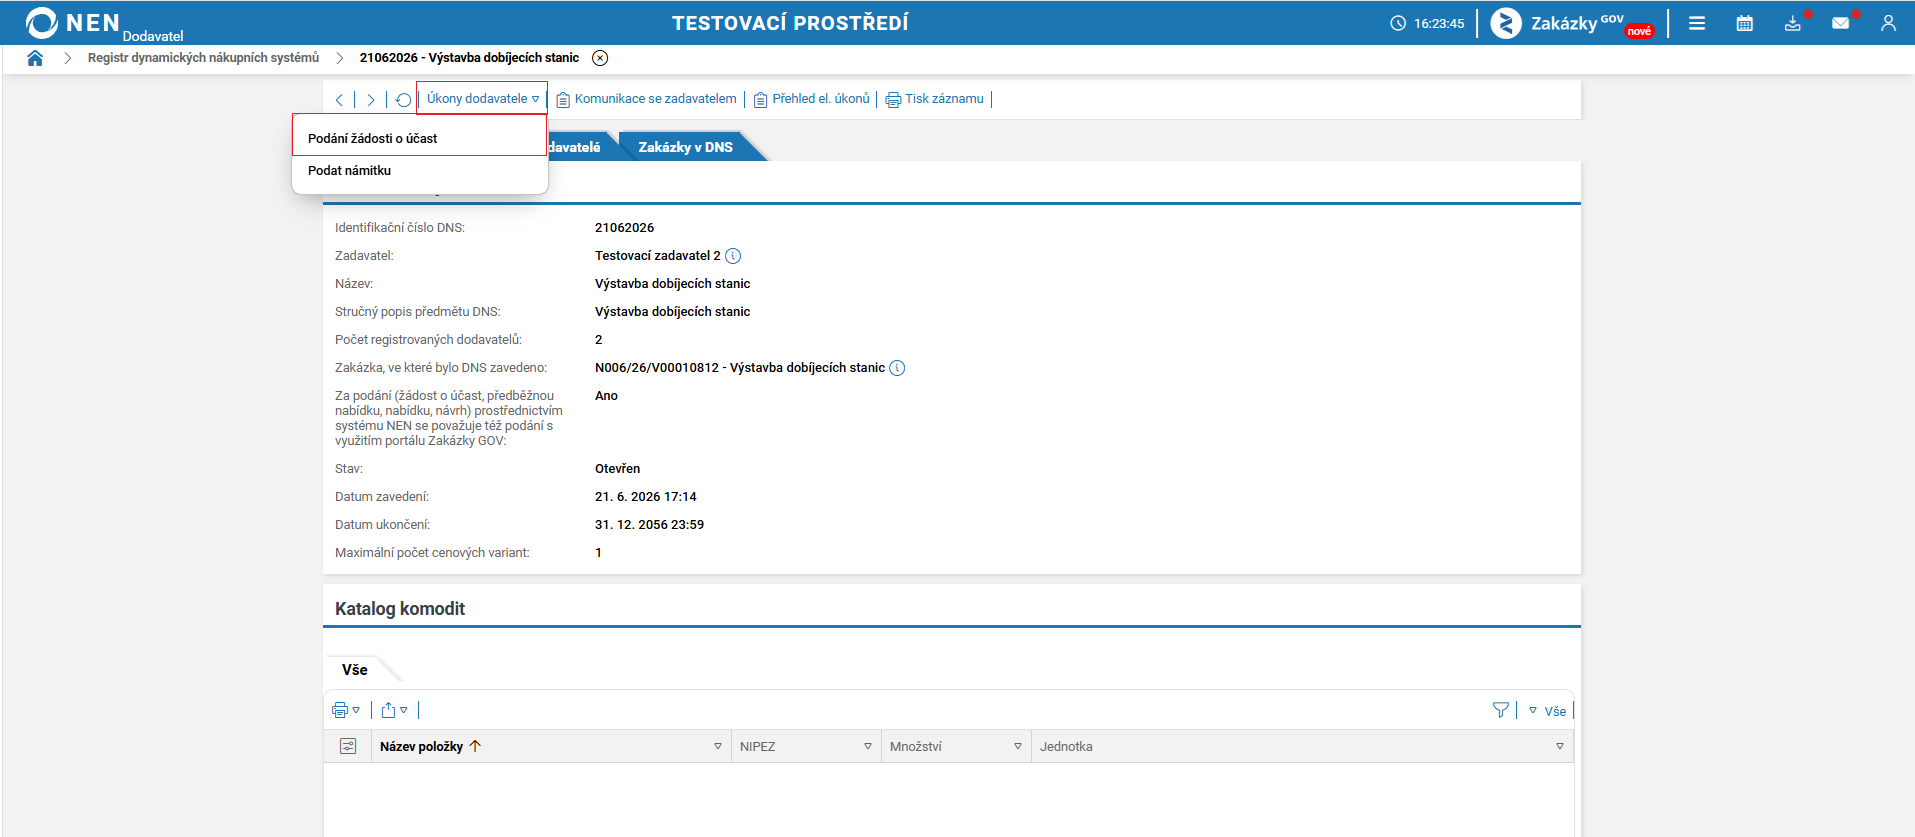Expand the print options dropdown in catalog
The image size is (1915, 837).
pyautogui.click(x=346, y=710)
